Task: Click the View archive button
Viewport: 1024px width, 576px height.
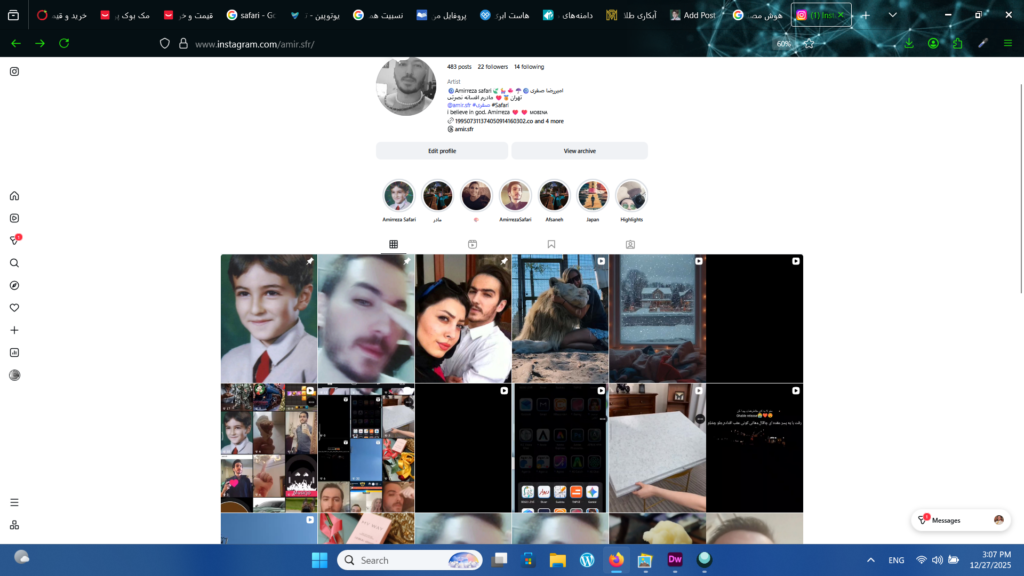Action: coord(579,151)
